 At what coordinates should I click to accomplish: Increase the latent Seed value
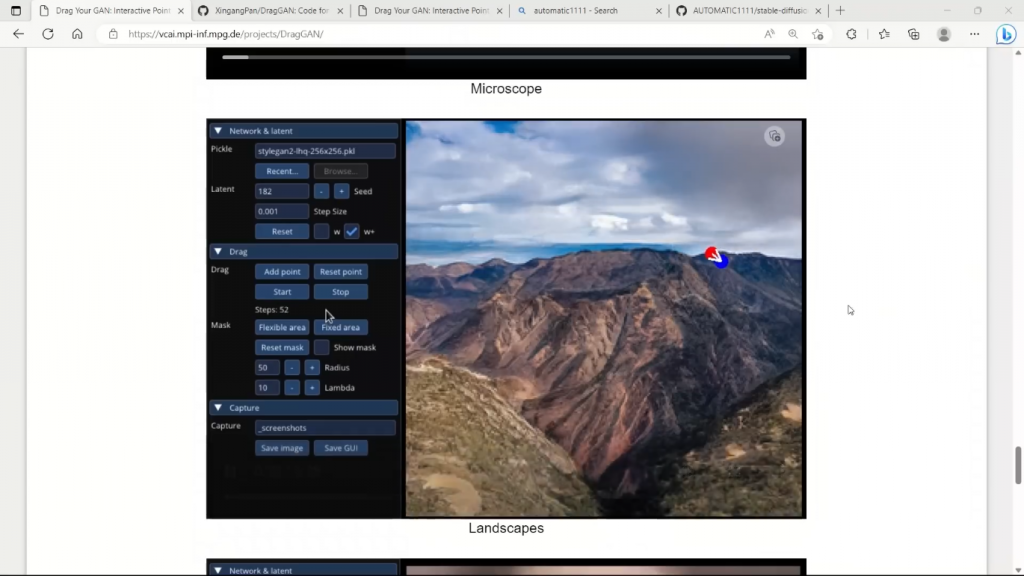pos(341,191)
